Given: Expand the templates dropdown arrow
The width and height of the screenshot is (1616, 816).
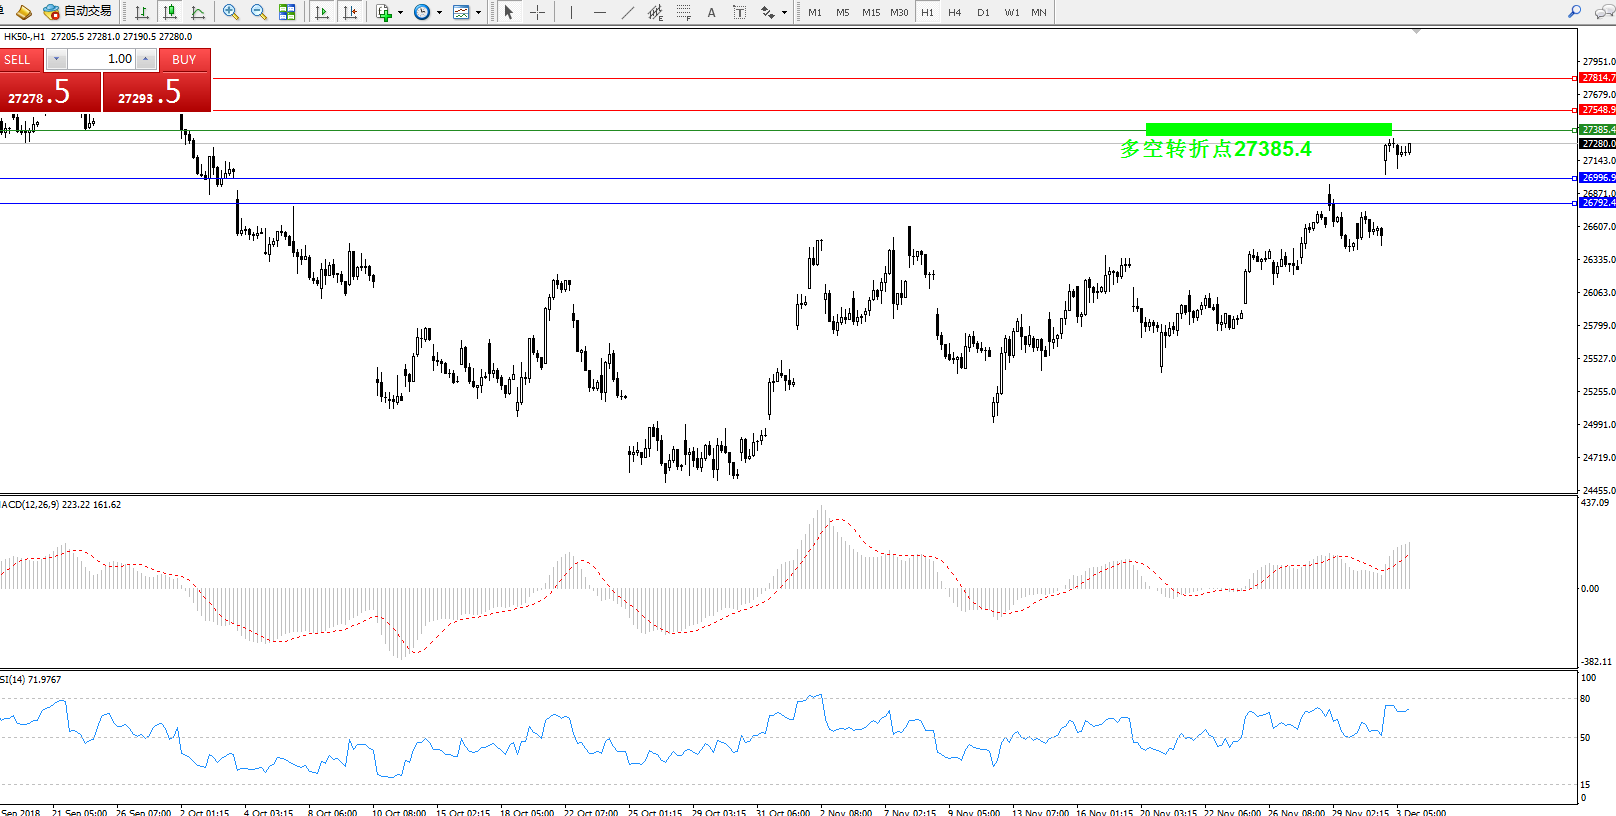Looking at the screenshot, I should [x=478, y=13].
